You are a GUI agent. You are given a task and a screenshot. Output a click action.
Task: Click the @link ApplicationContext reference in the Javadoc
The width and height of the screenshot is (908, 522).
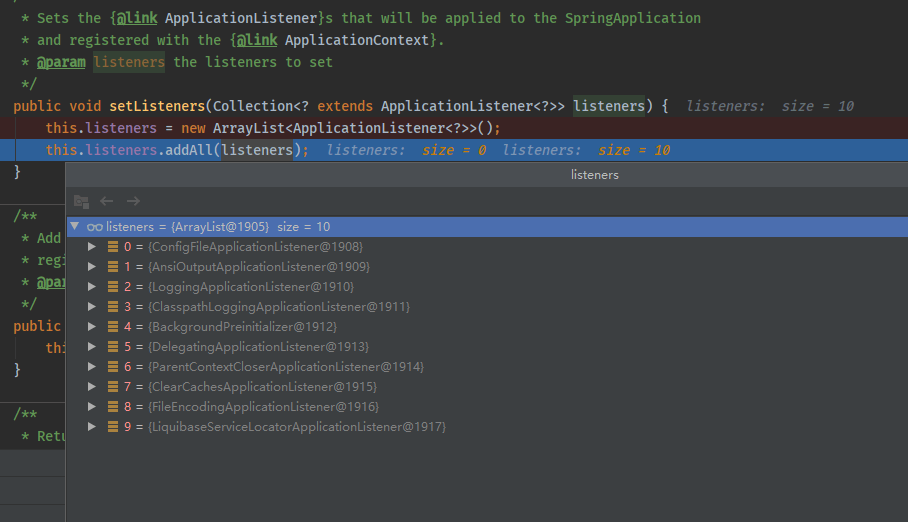tap(335, 40)
